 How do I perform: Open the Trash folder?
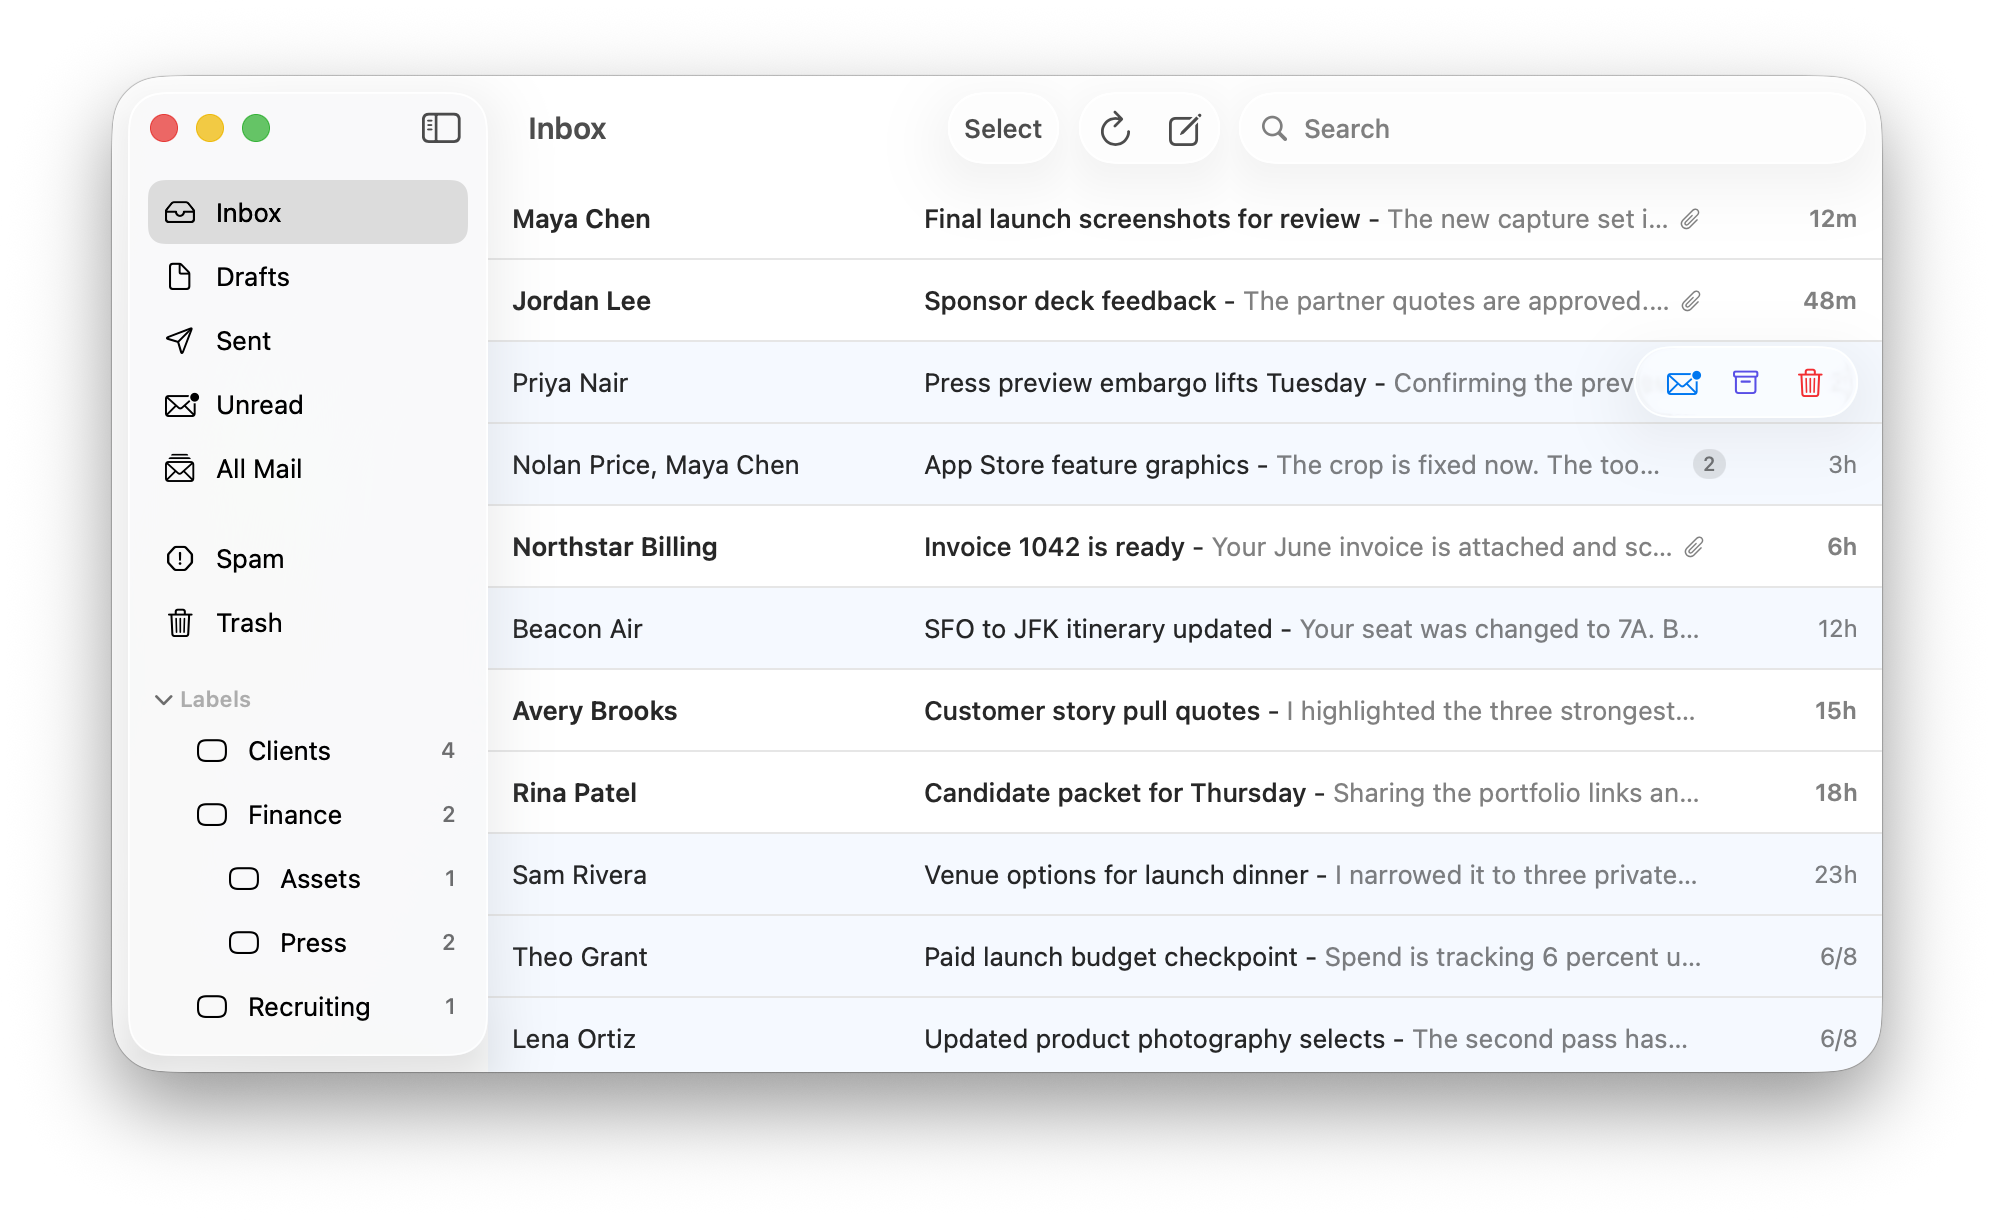tap(308, 623)
